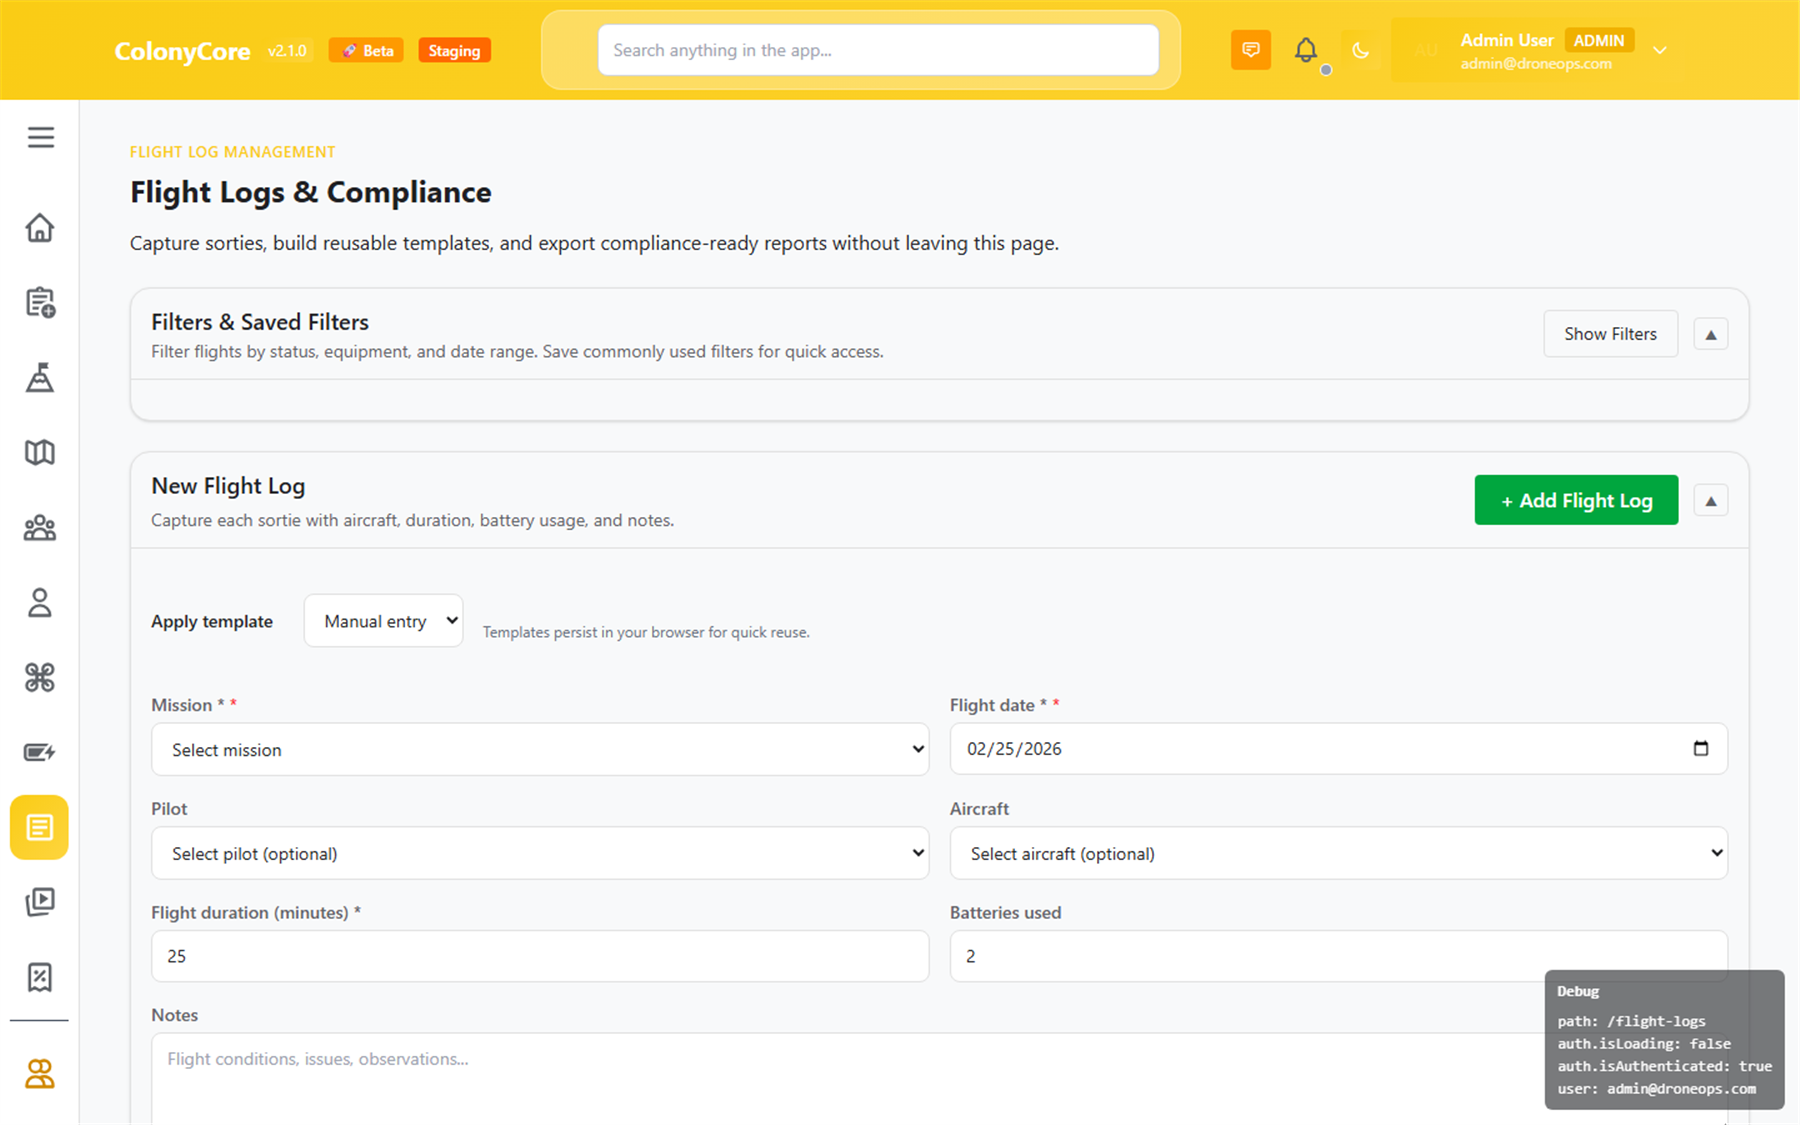Image resolution: width=1800 pixels, height=1125 pixels.
Task: Expand the Select pilot dropdown
Action: 540,854
